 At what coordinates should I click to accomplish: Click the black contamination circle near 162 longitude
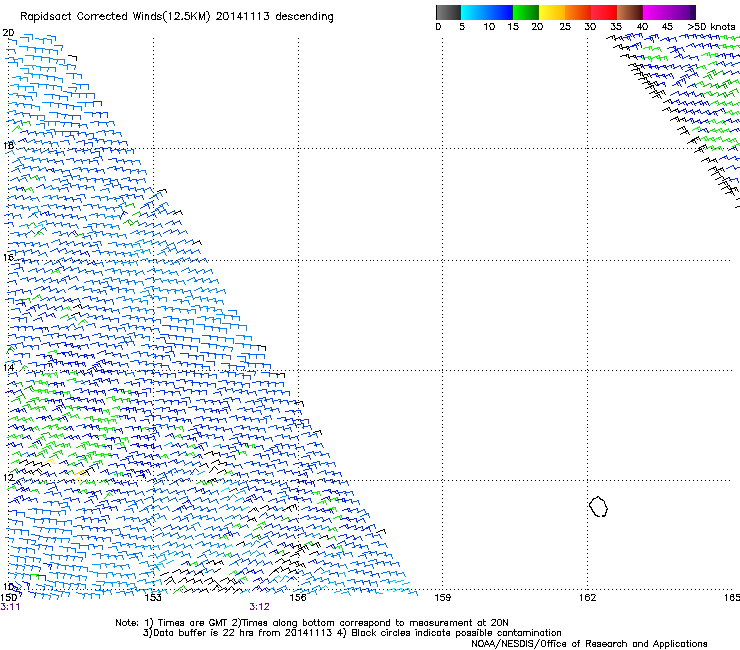[598, 506]
